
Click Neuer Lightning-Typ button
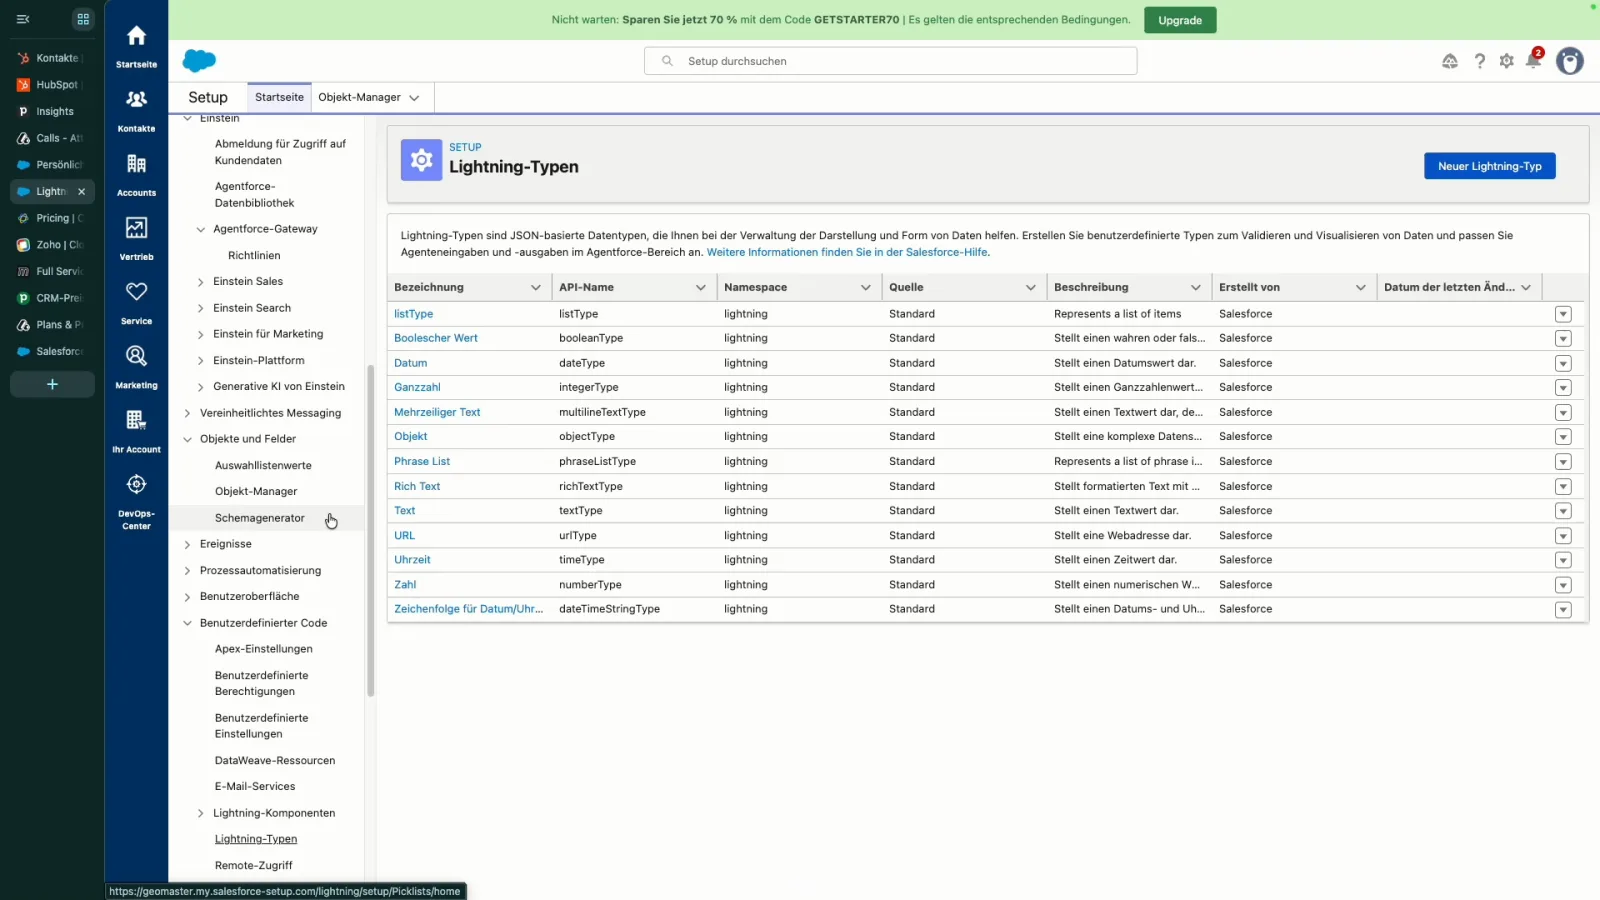coord(1489,166)
